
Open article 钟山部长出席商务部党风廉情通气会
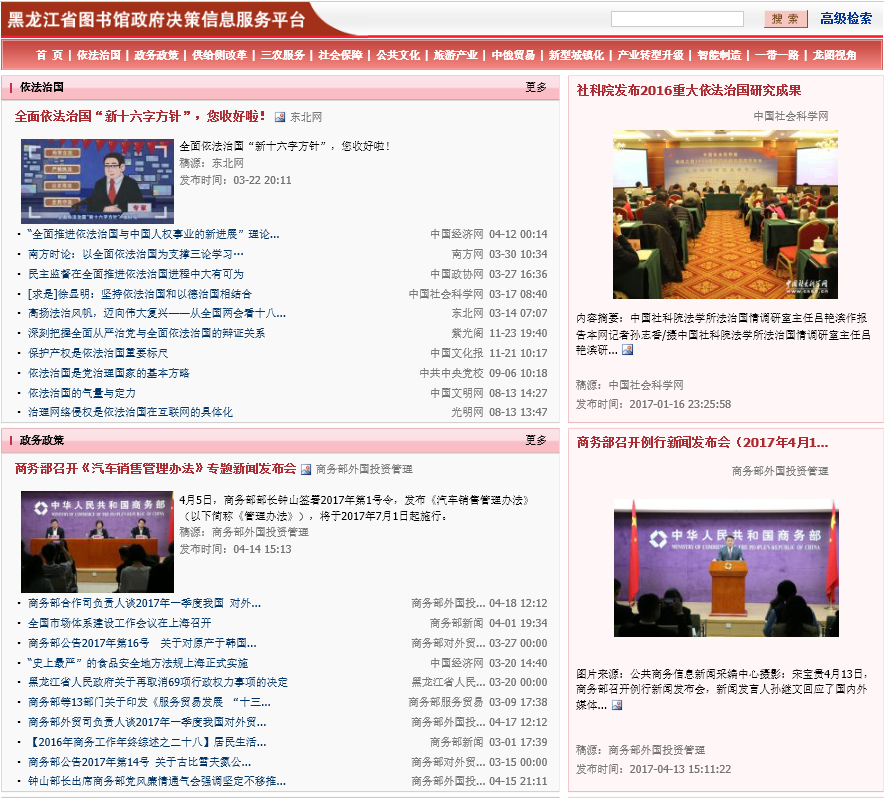[157, 782]
